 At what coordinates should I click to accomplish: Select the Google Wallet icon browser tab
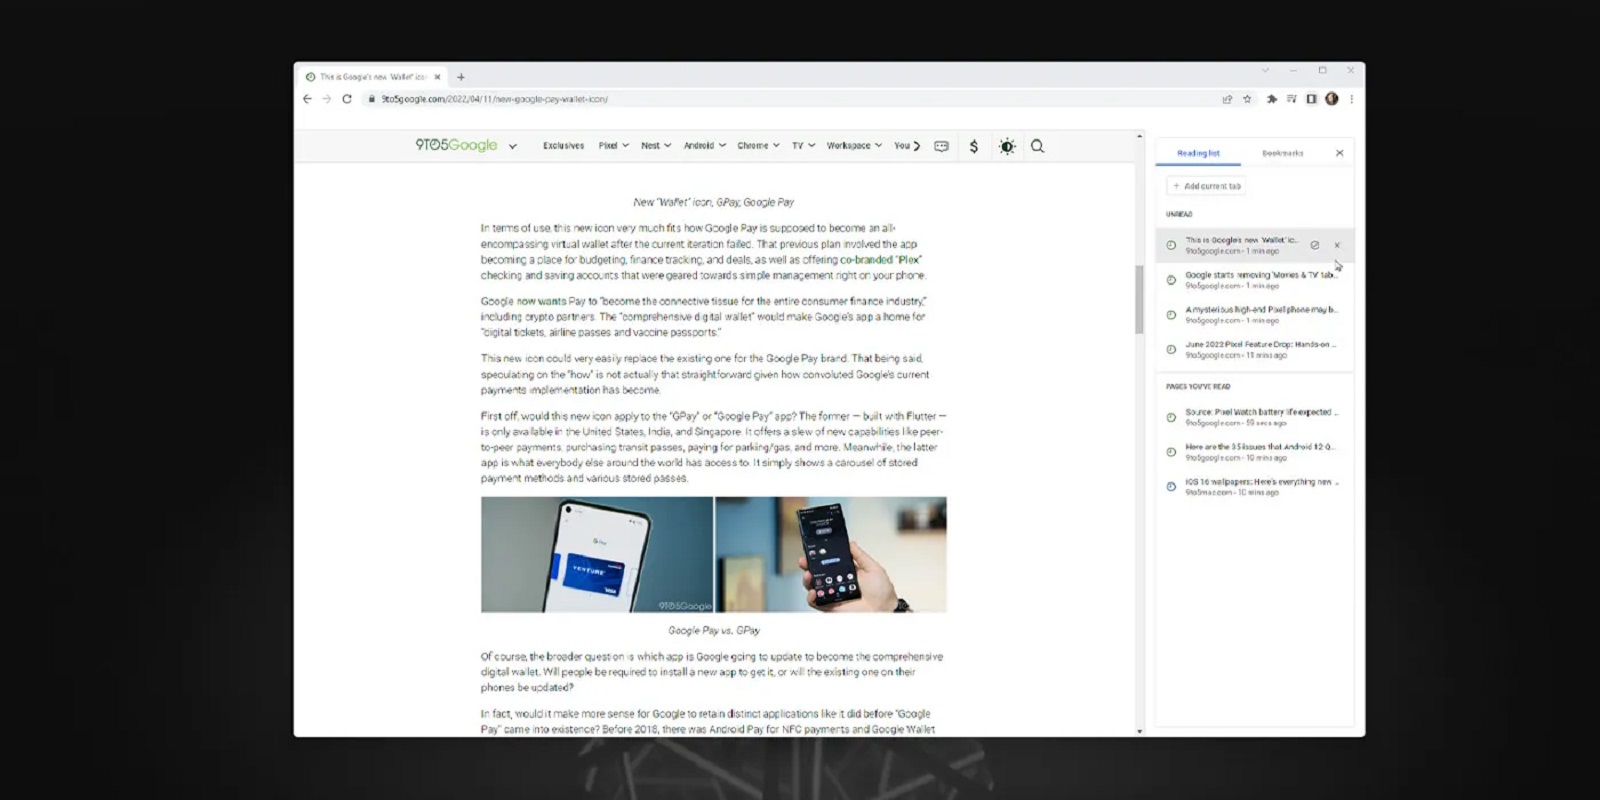(373, 77)
